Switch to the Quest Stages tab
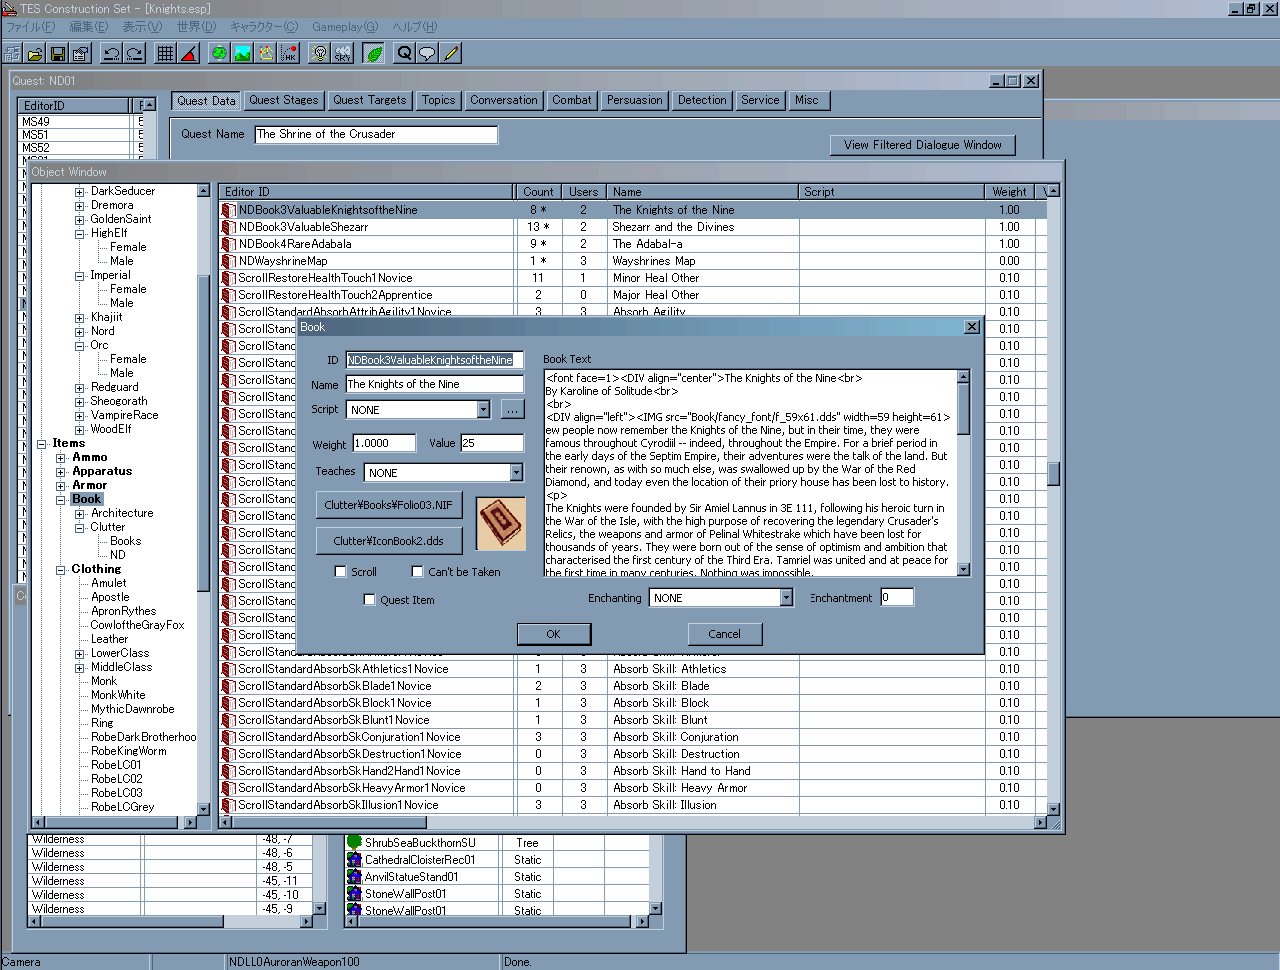1280x970 pixels. [x=284, y=100]
